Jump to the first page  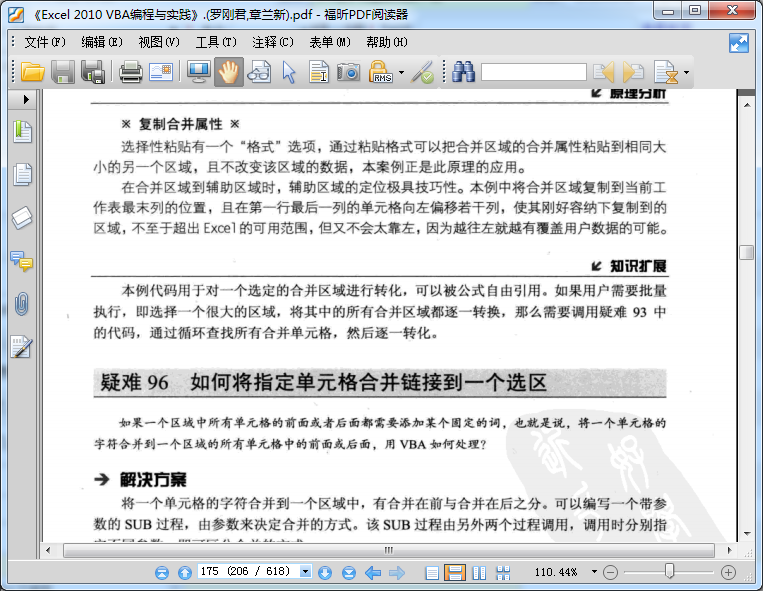162,573
